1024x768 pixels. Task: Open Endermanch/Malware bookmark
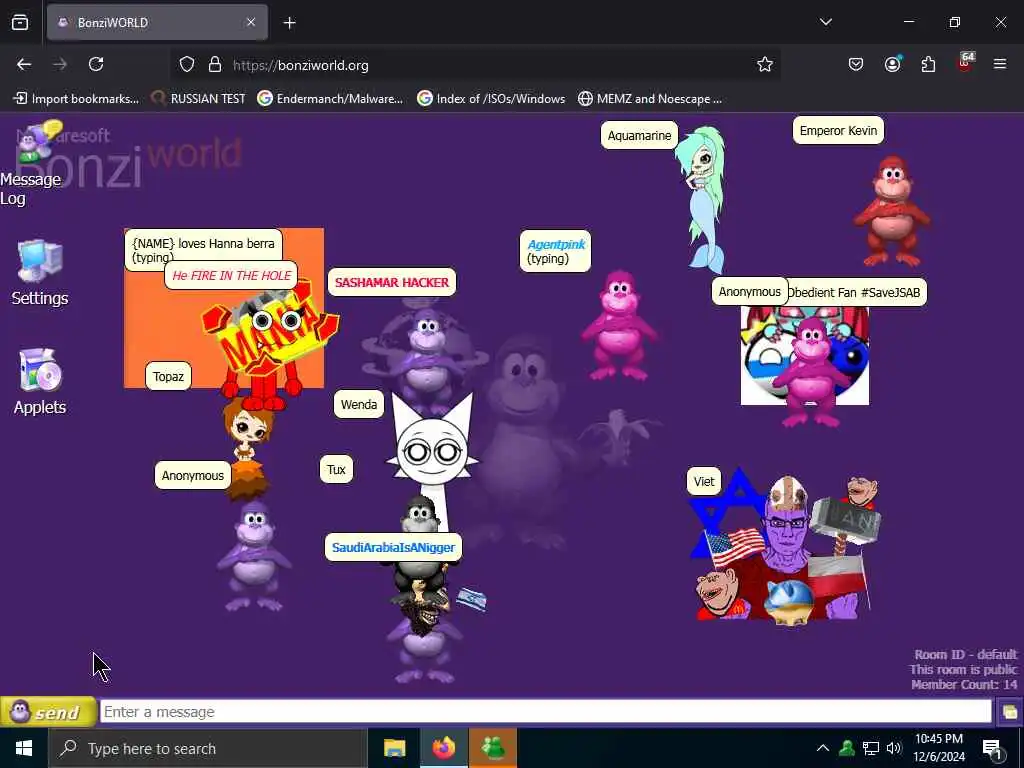click(x=330, y=99)
